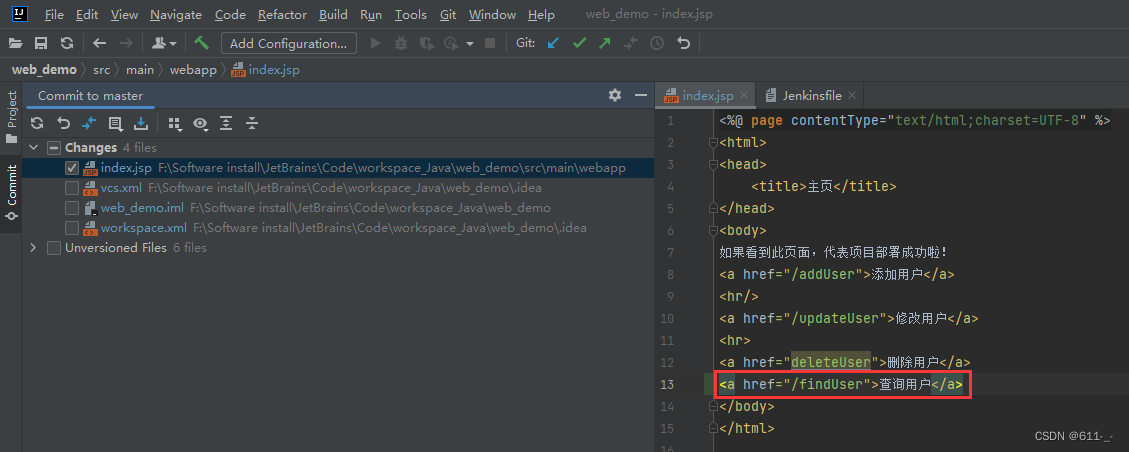
Task: Click the webapp breadcrumb
Action: pos(193,70)
